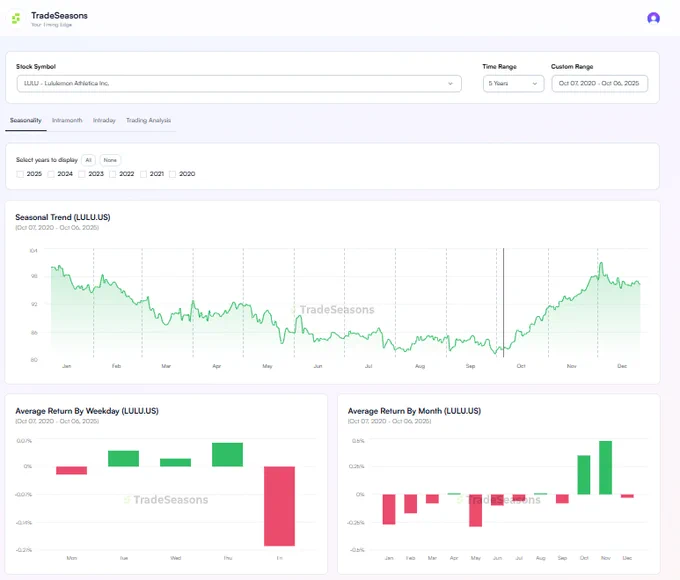Click the Dec label on Seasonal Trend axis

(x=622, y=366)
